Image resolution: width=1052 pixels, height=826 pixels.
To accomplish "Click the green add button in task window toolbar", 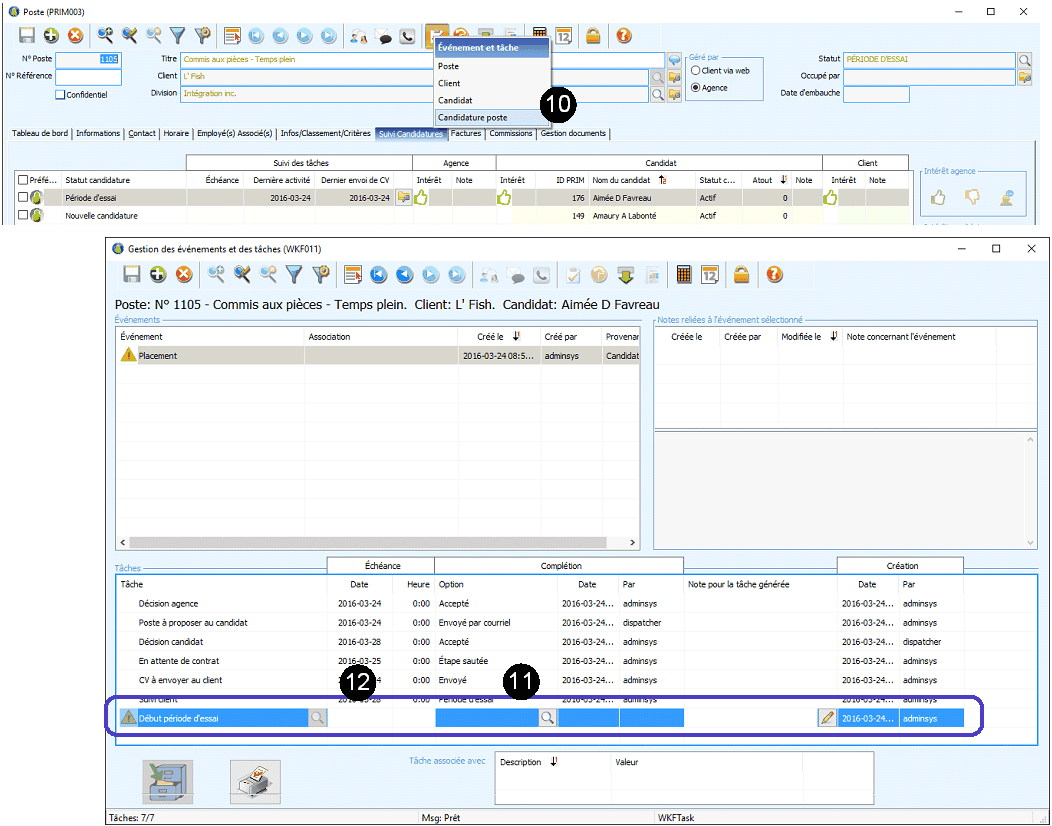I will pyautogui.click(x=158, y=275).
